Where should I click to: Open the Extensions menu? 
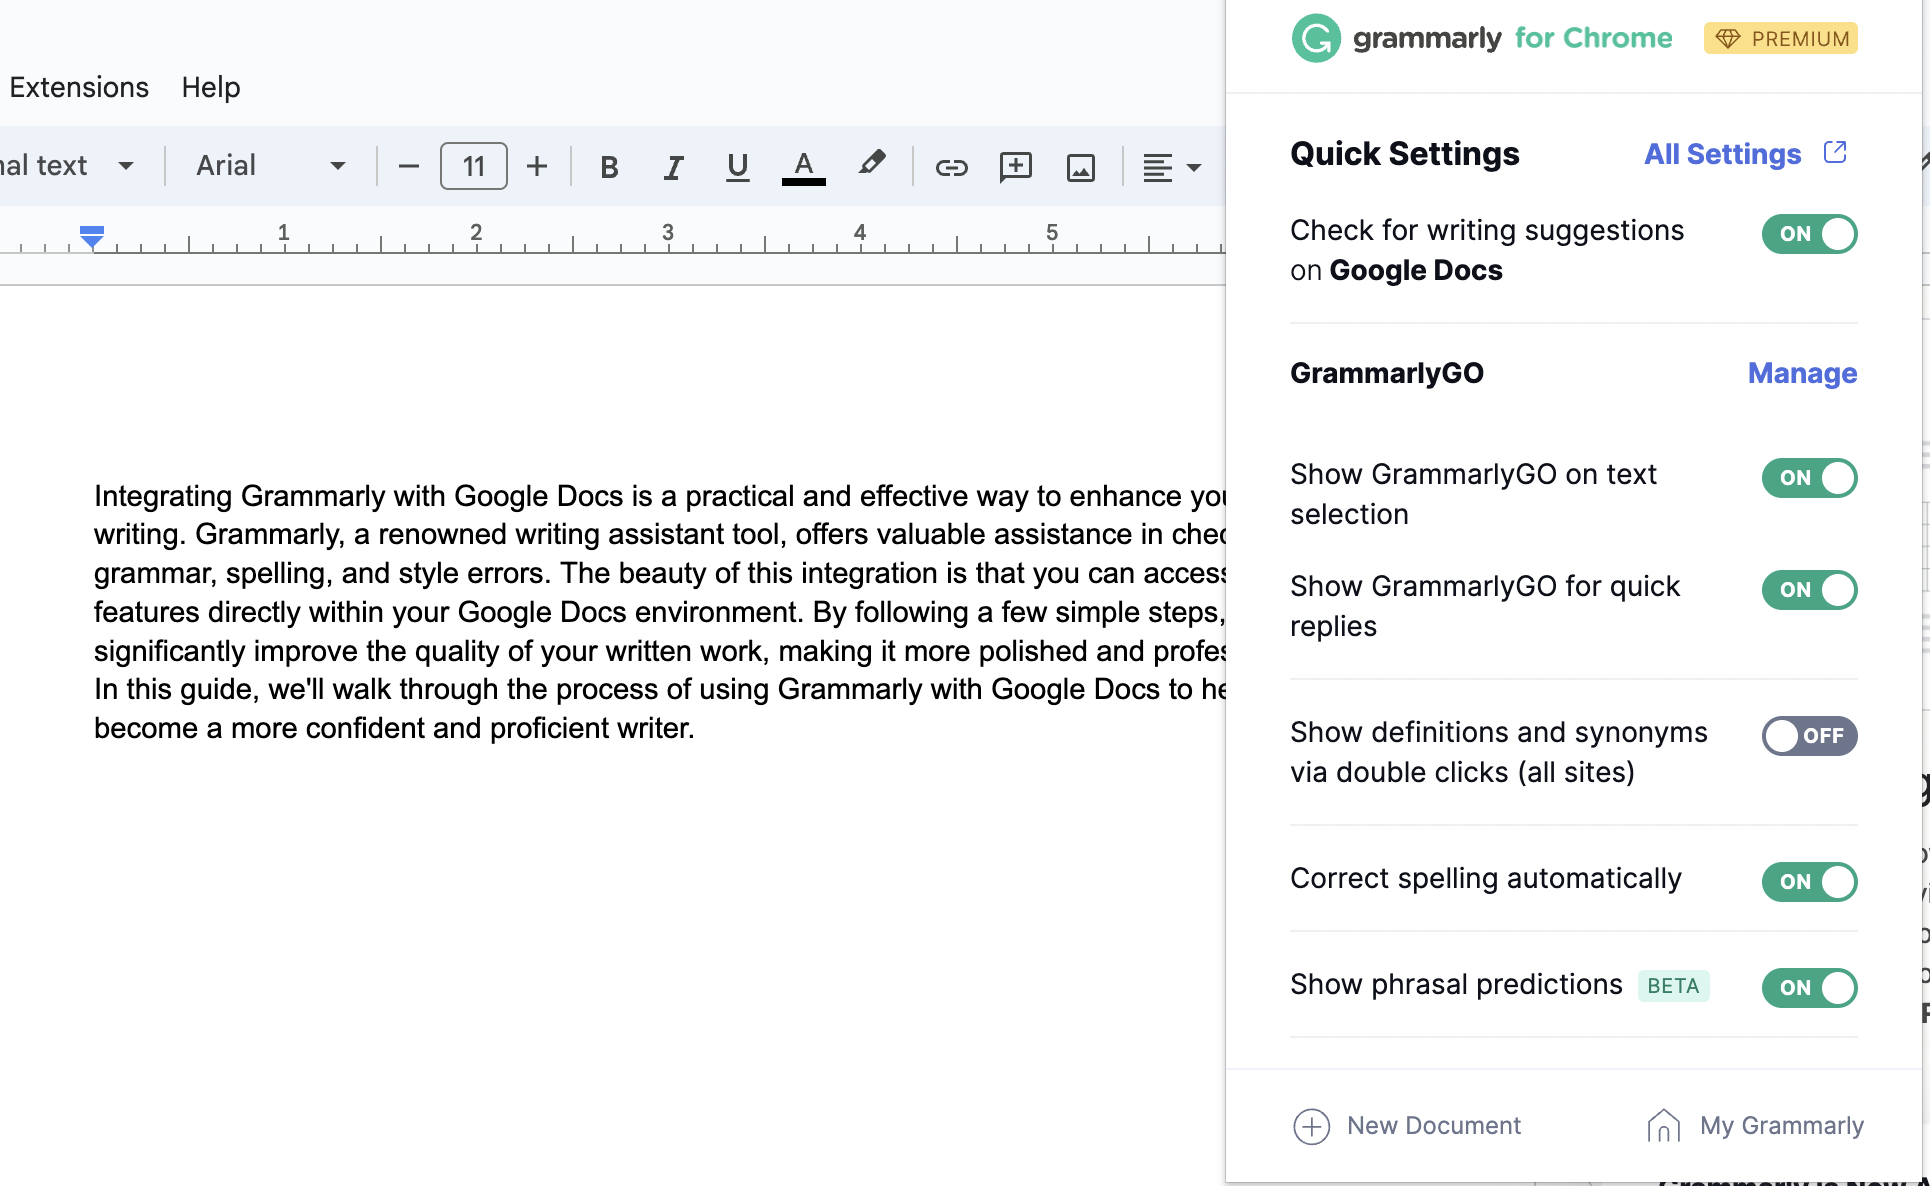click(79, 87)
